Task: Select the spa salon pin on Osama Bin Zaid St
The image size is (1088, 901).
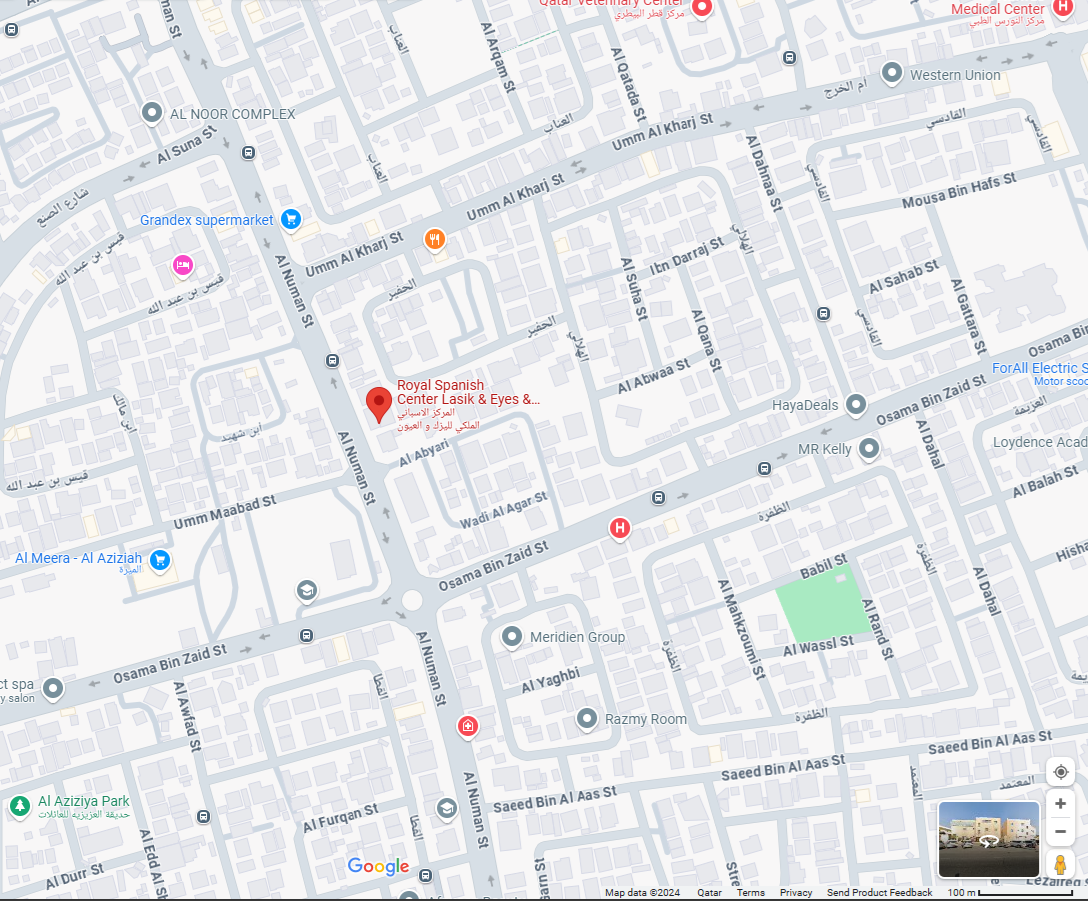Action: (x=53, y=689)
